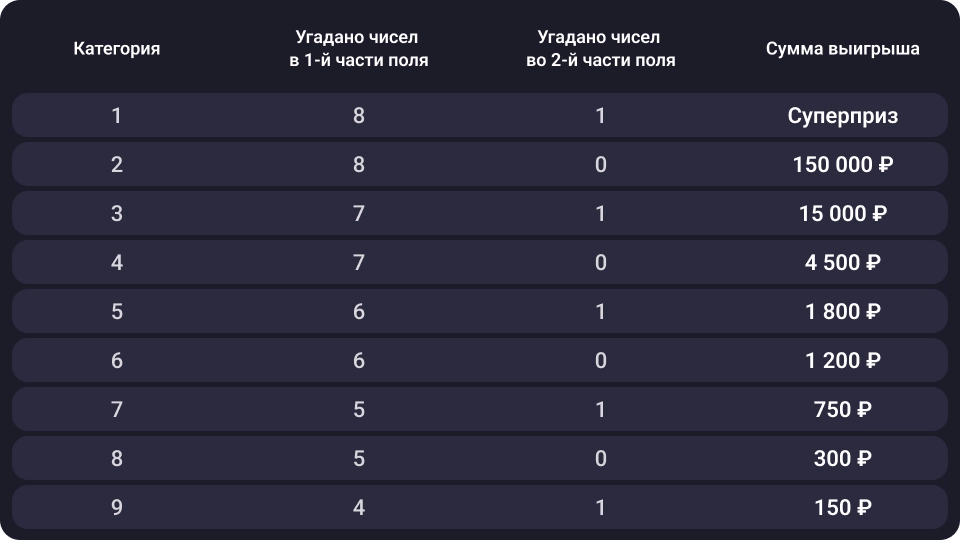Select the 750 ₽ prize amount

click(842, 410)
